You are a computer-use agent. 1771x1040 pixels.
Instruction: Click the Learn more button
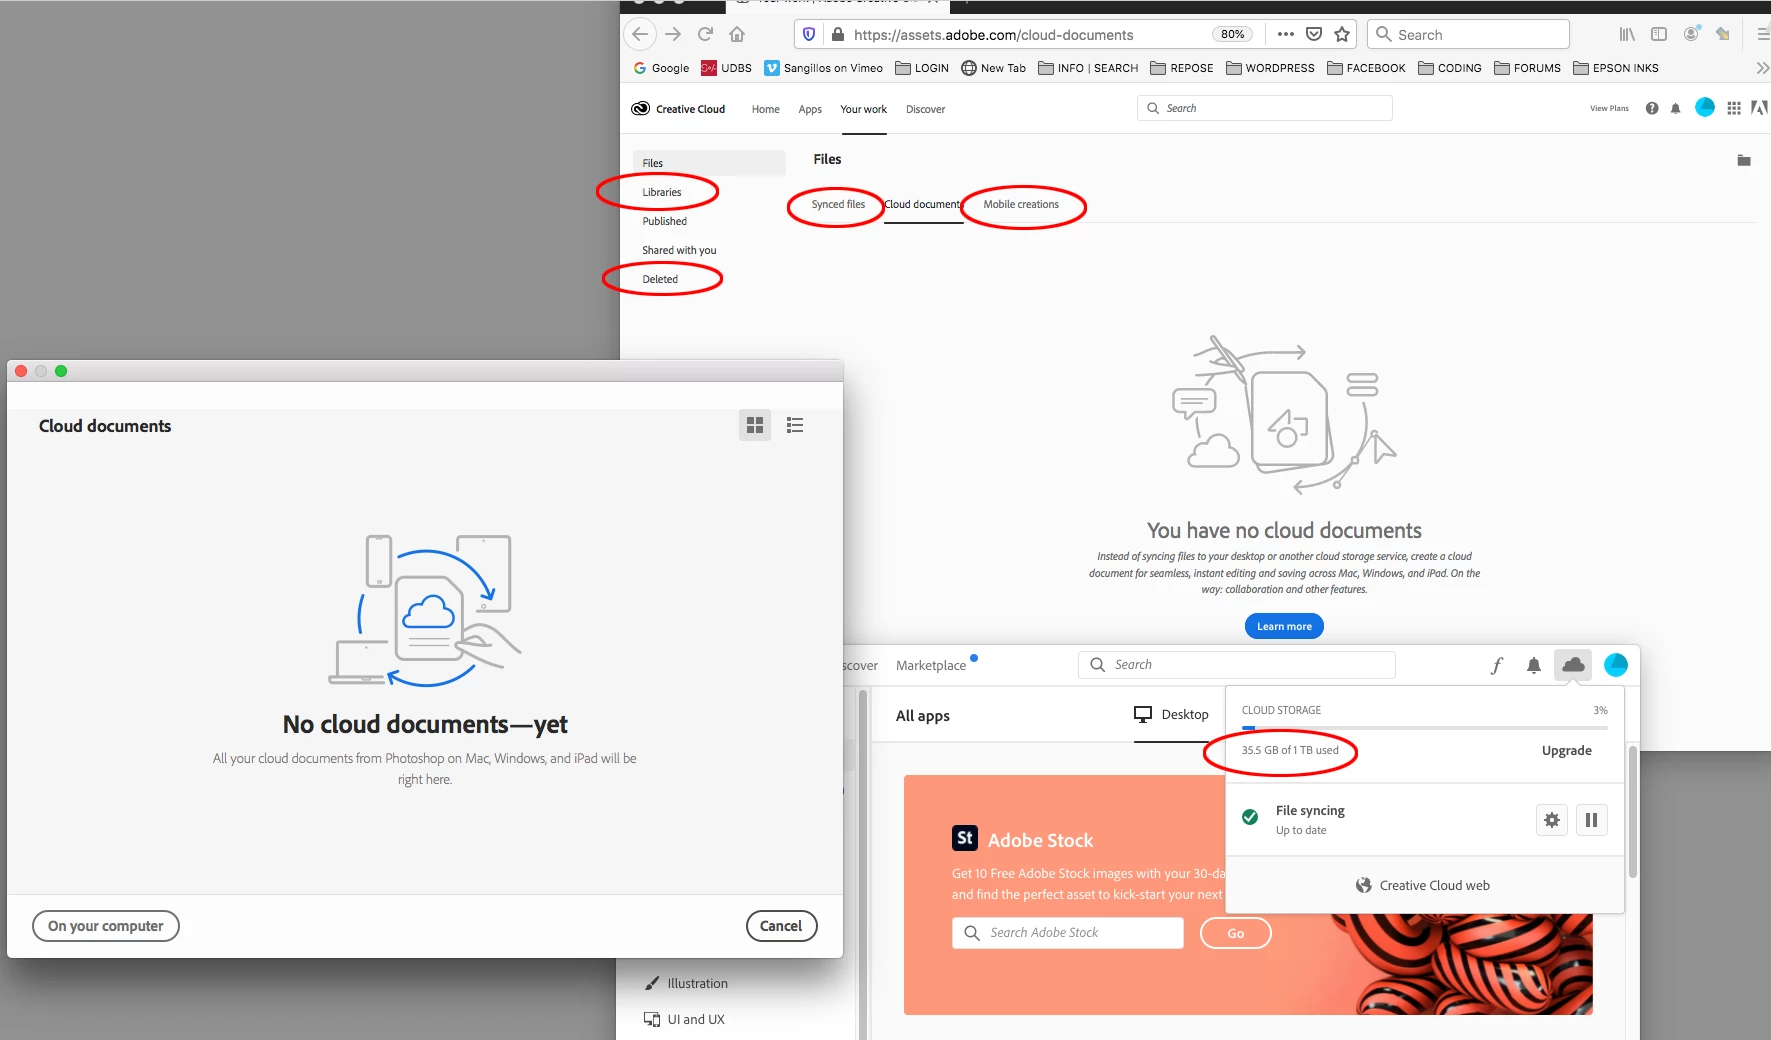click(1284, 626)
